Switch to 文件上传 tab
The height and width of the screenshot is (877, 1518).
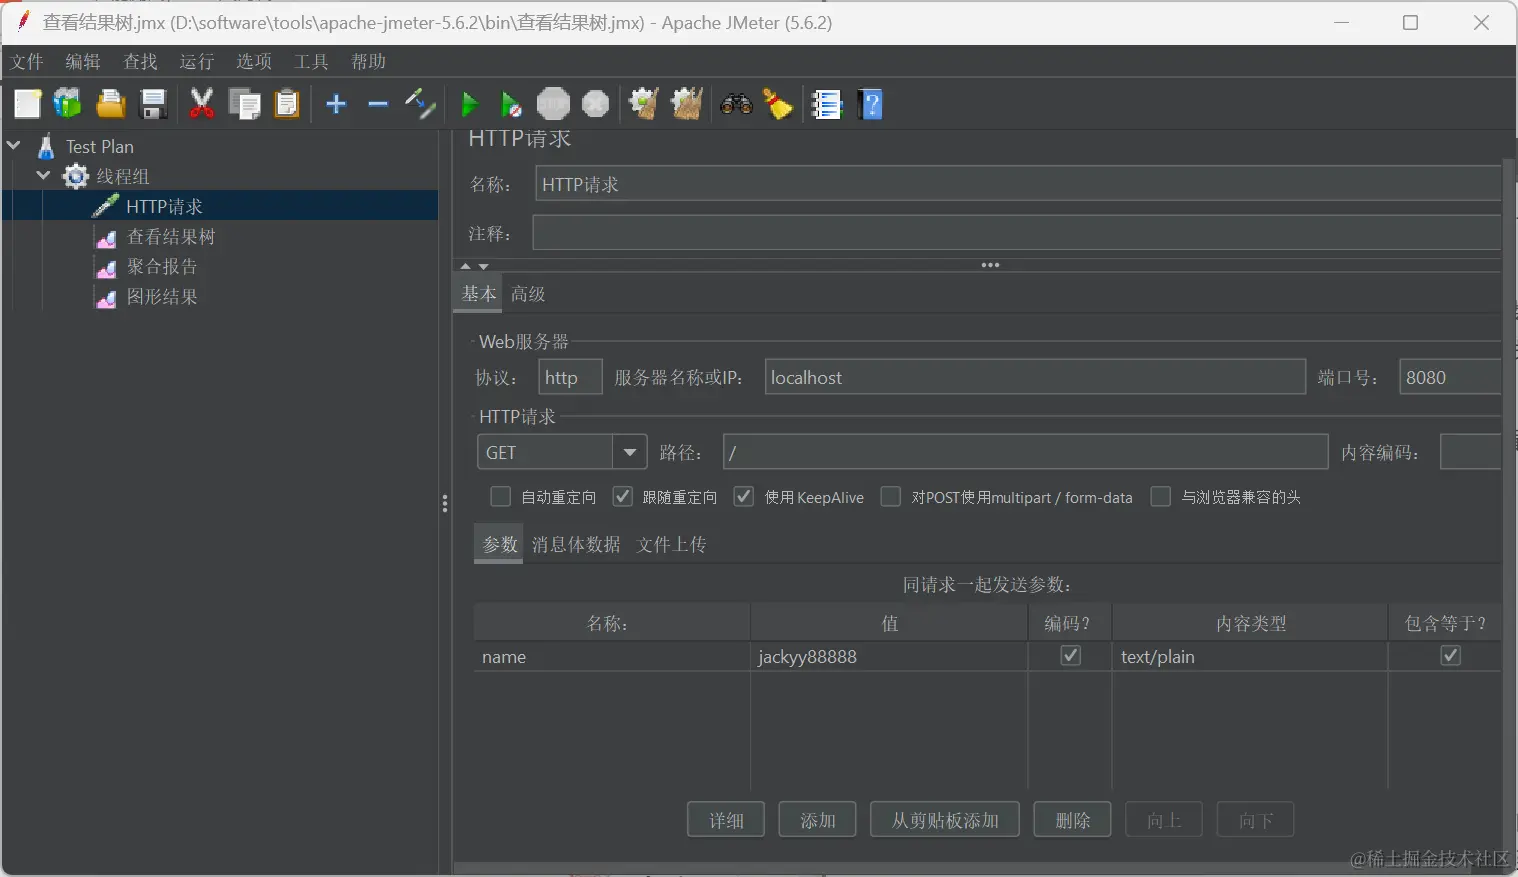(672, 545)
